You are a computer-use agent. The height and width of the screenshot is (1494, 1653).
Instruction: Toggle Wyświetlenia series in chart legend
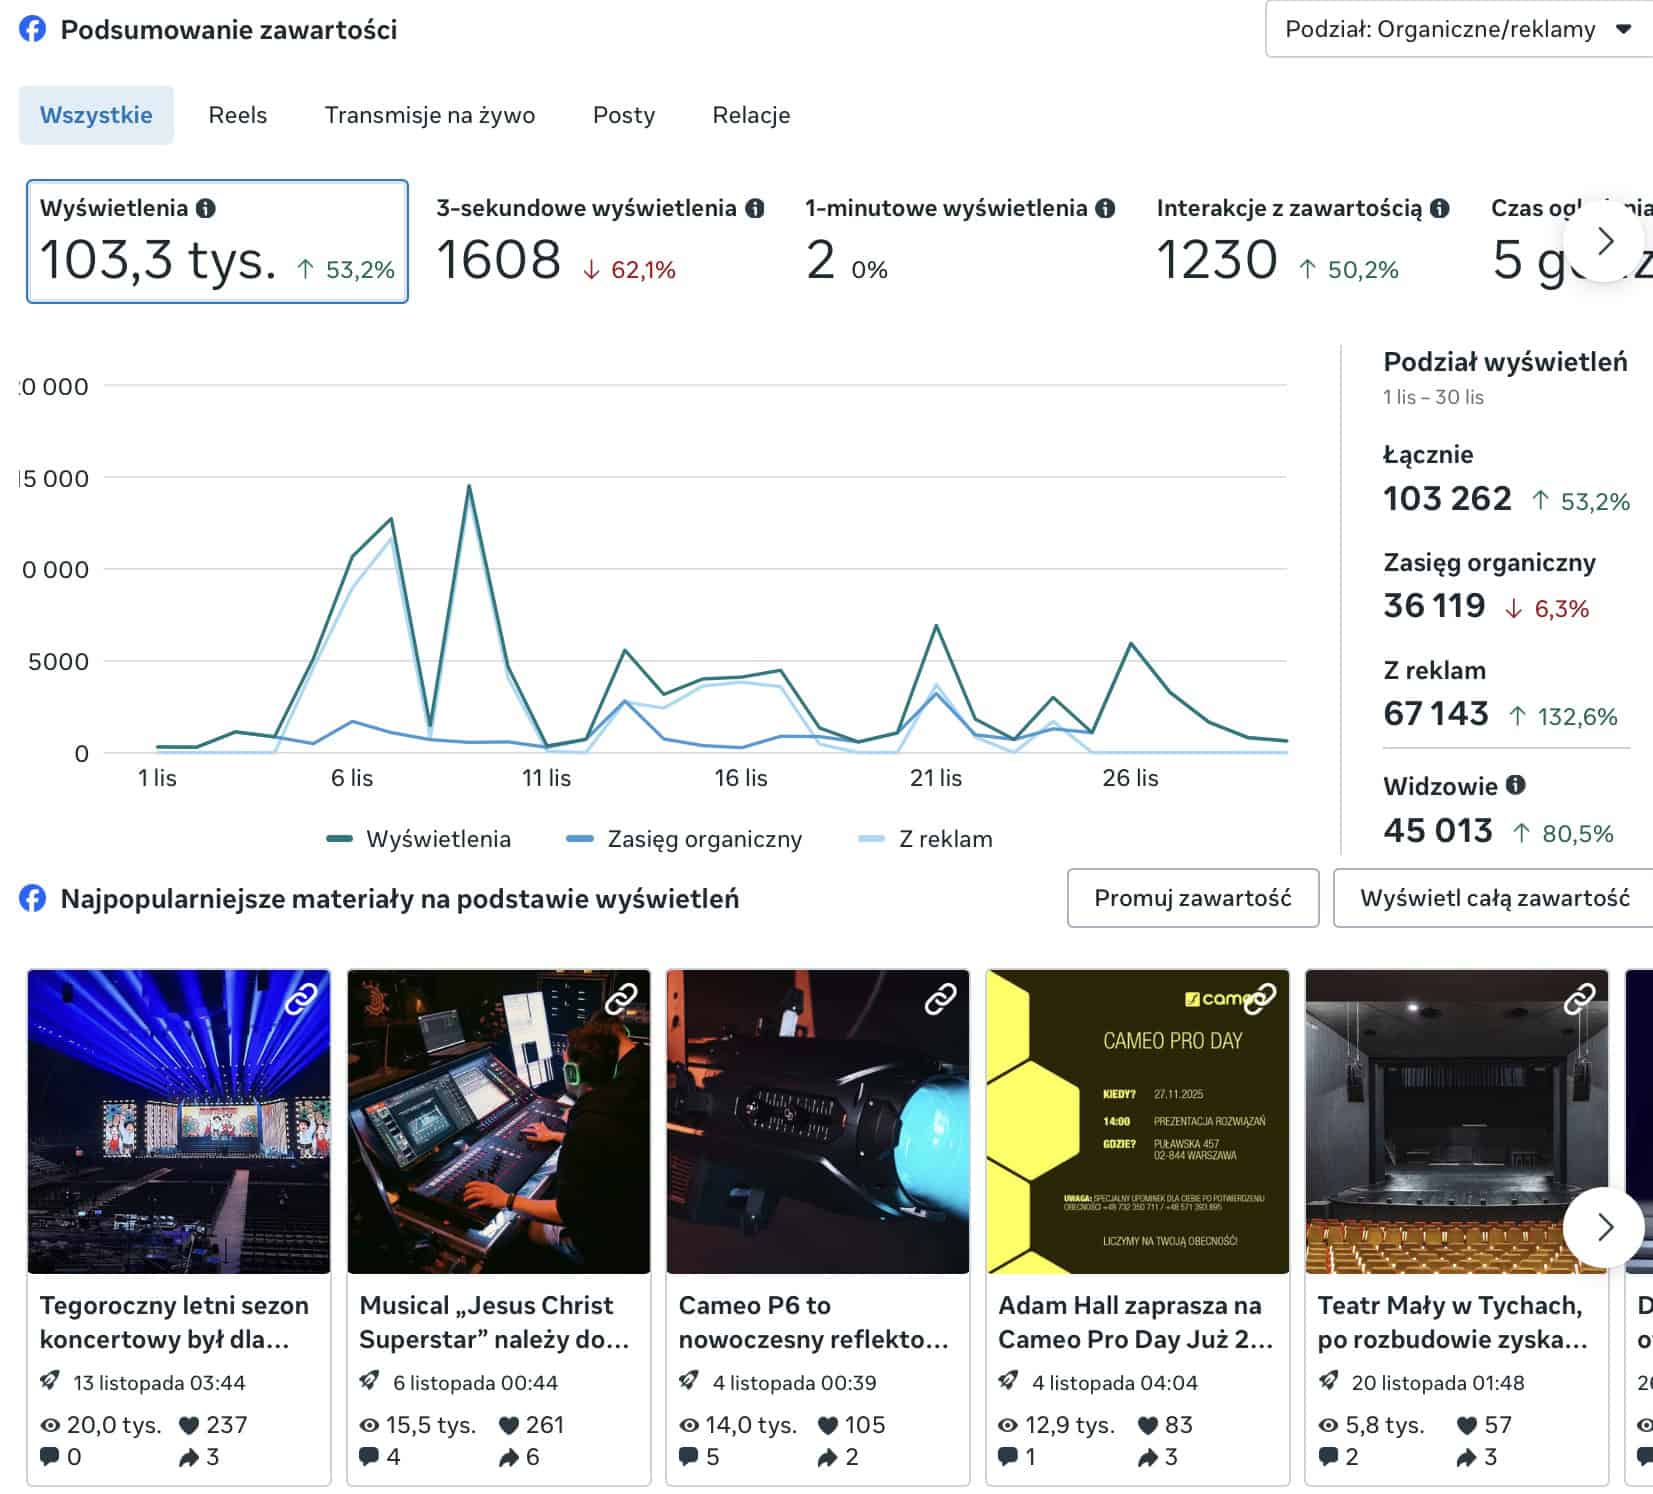point(419,839)
